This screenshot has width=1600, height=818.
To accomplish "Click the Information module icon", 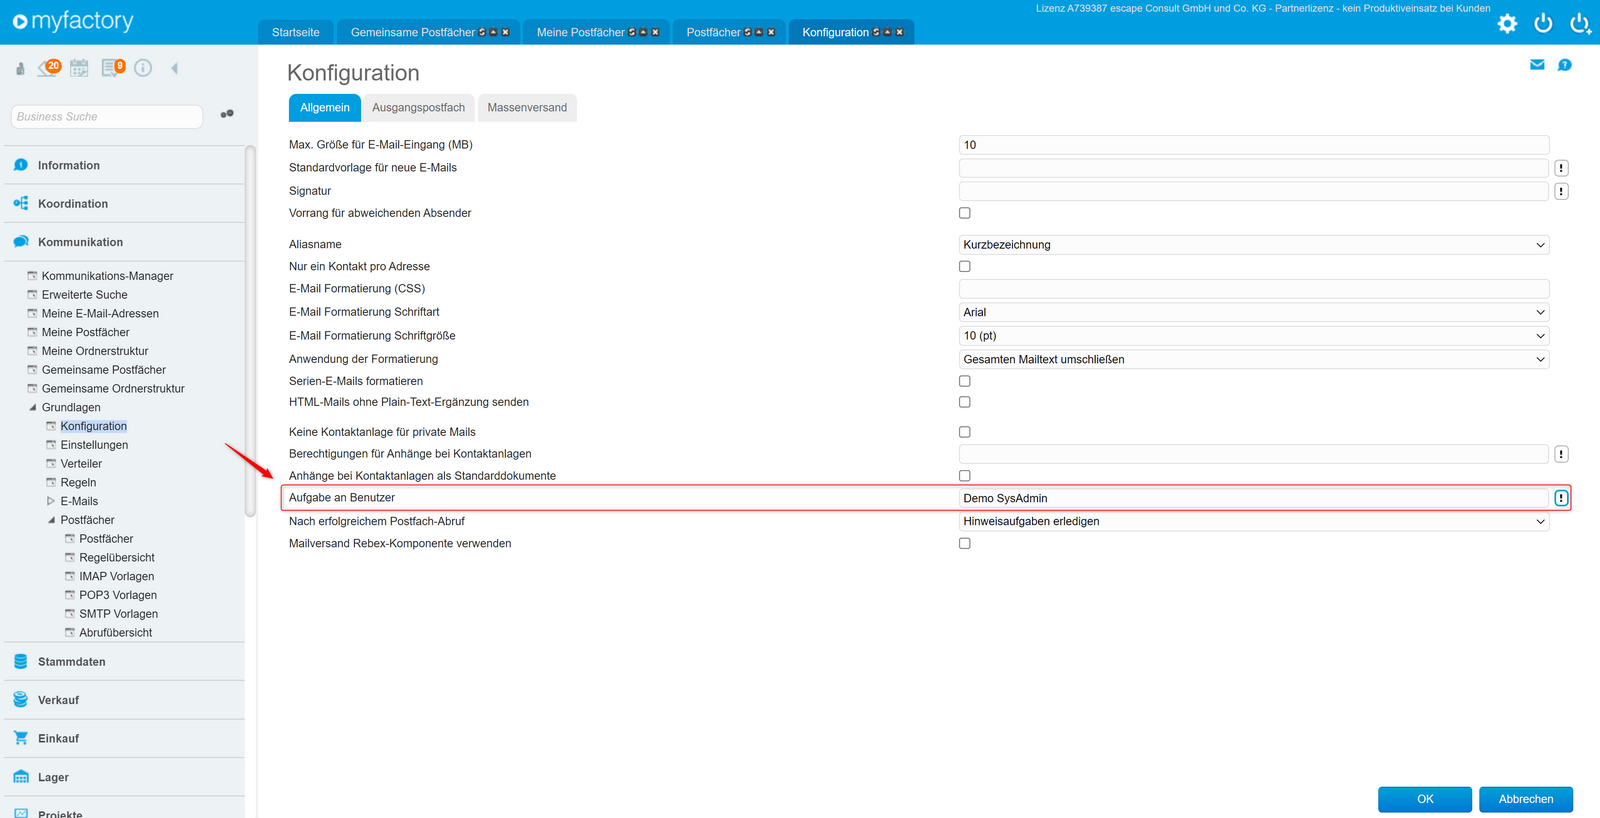I will [x=21, y=165].
